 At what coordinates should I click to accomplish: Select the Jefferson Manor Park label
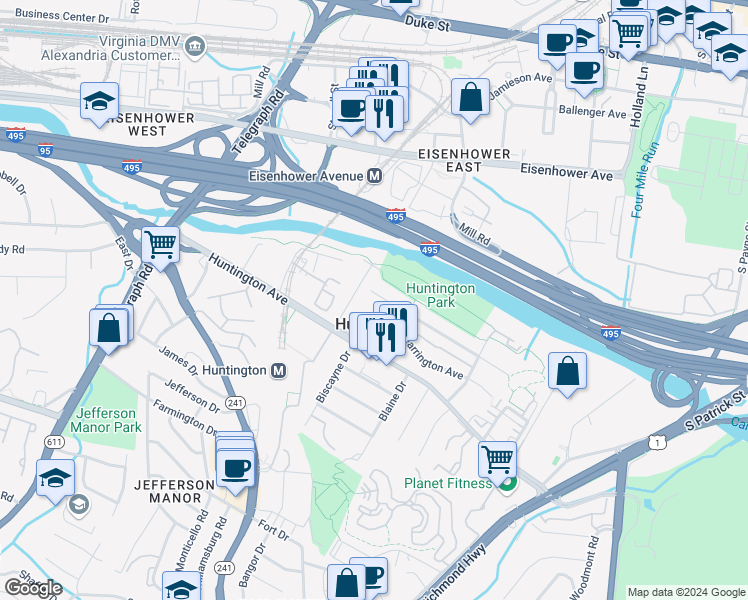click(106, 420)
